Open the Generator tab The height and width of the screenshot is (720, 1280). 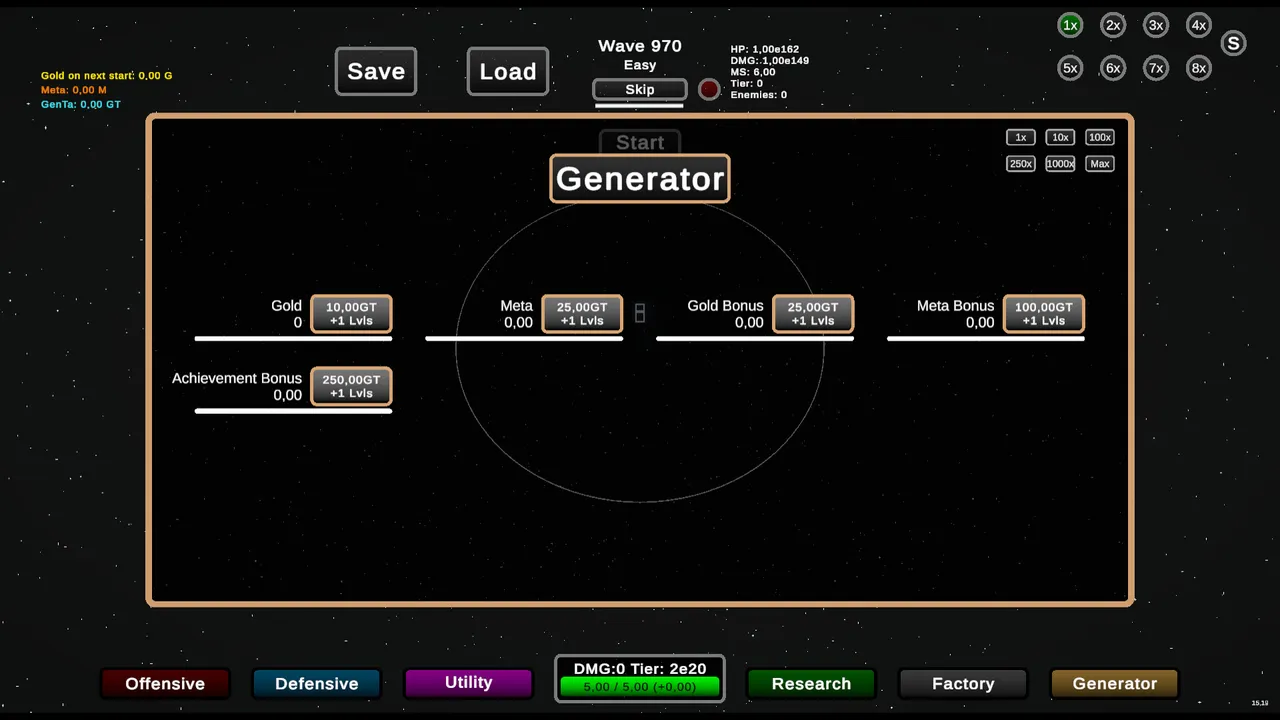click(x=1115, y=684)
